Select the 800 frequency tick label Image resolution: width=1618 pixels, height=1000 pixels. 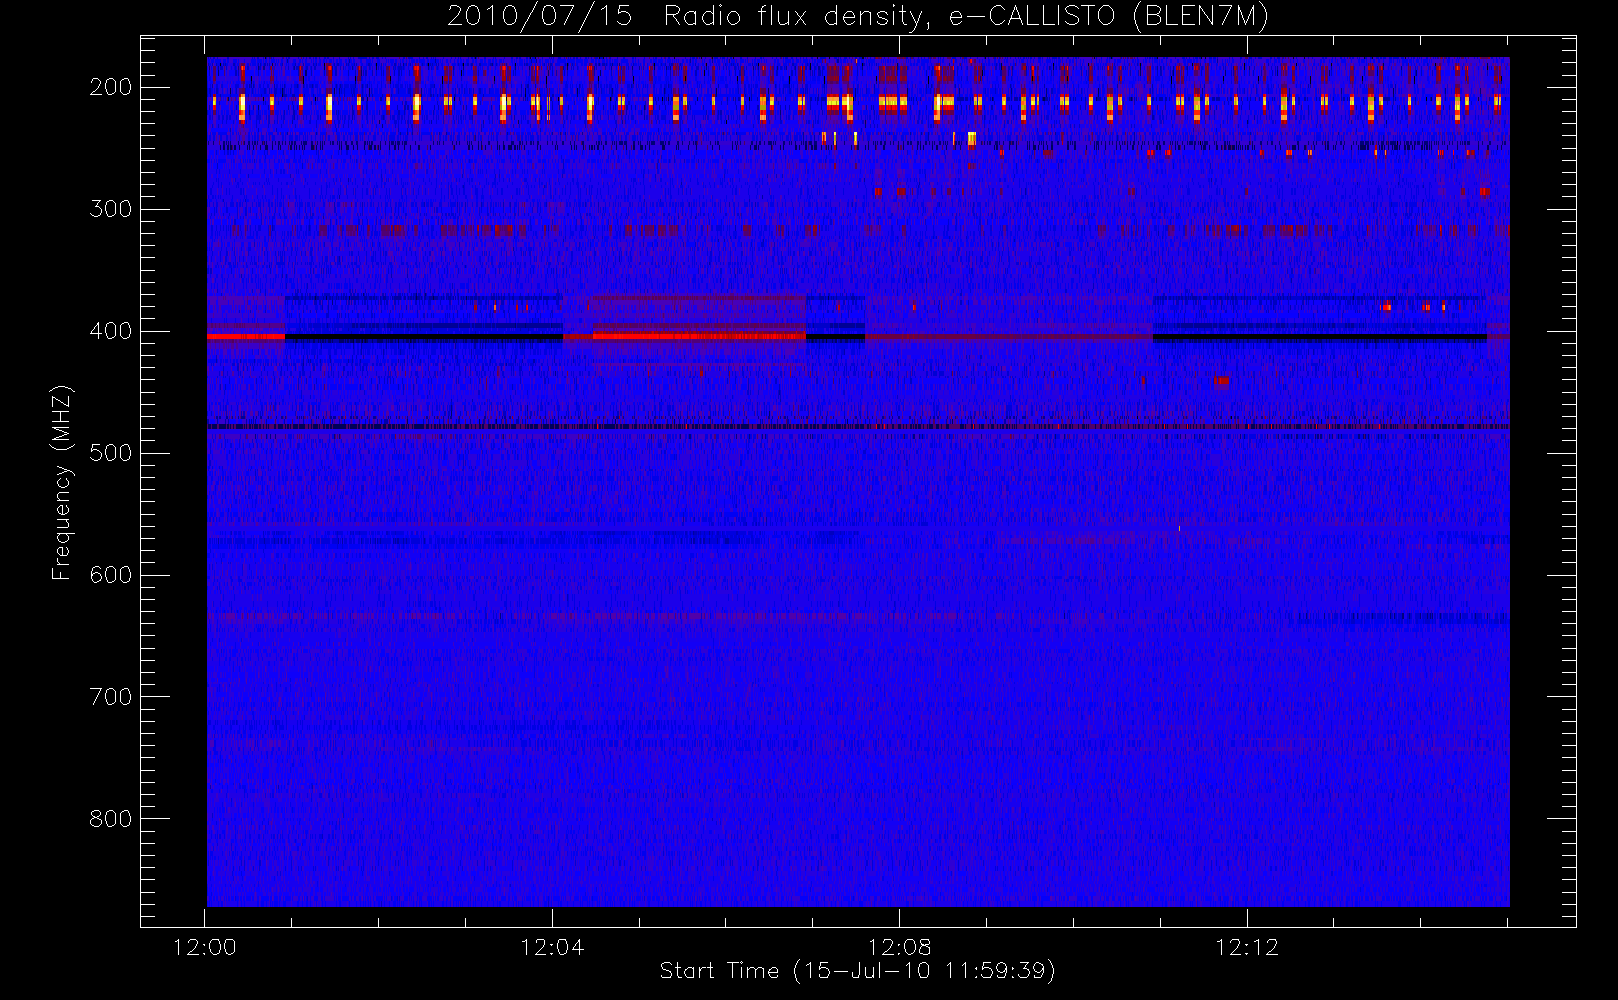[111, 819]
